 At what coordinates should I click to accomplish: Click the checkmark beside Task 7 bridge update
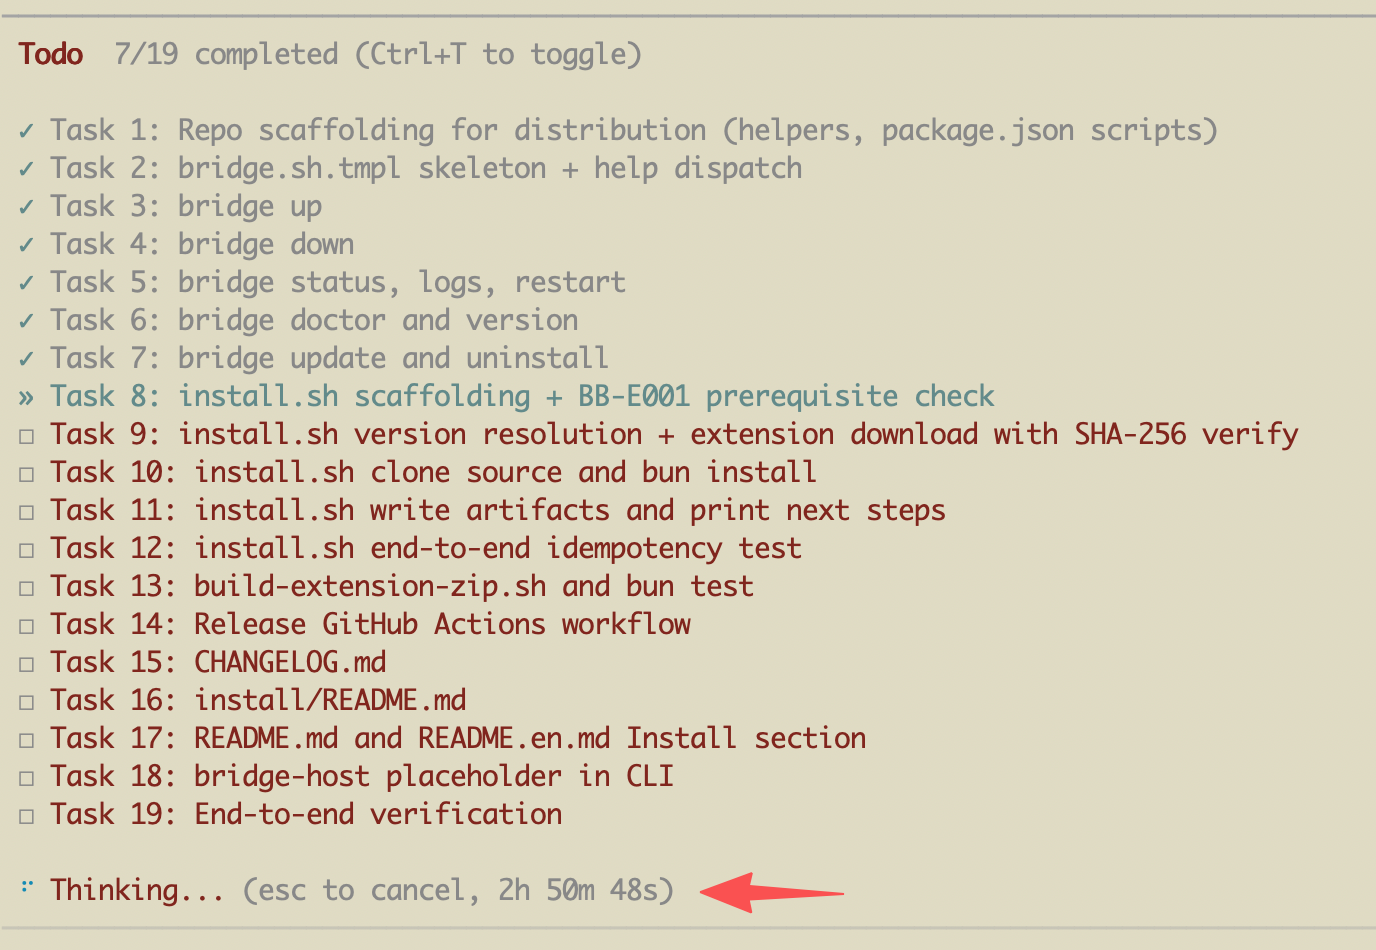(x=27, y=359)
